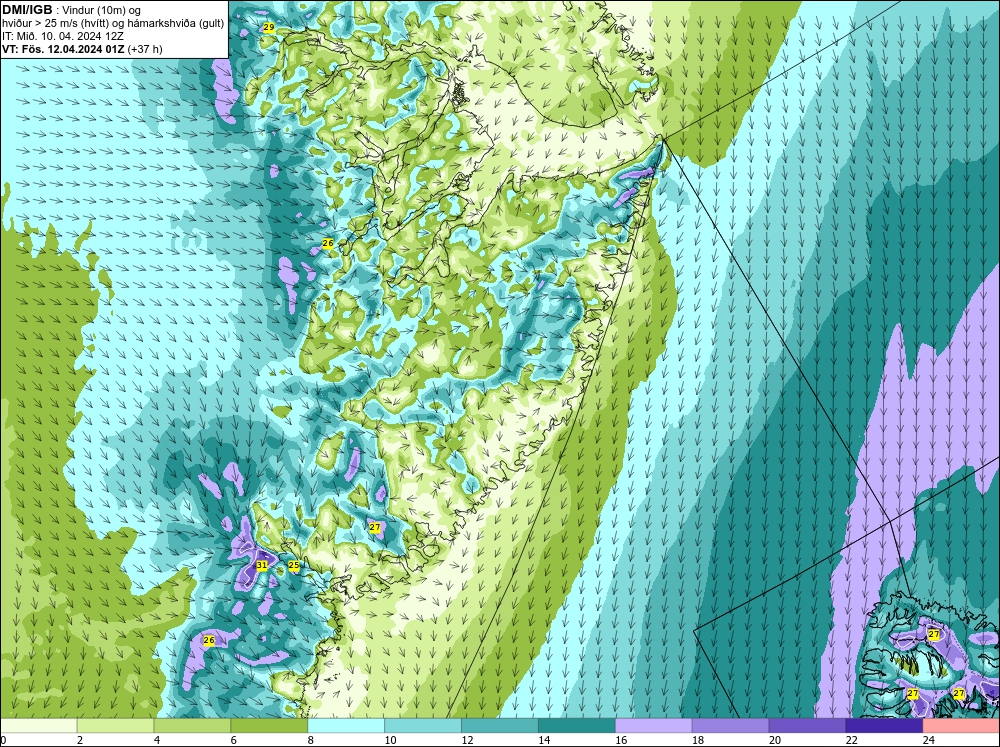Click the yellow gust label 31
The width and height of the screenshot is (1000, 747).
tap(261, 565)
